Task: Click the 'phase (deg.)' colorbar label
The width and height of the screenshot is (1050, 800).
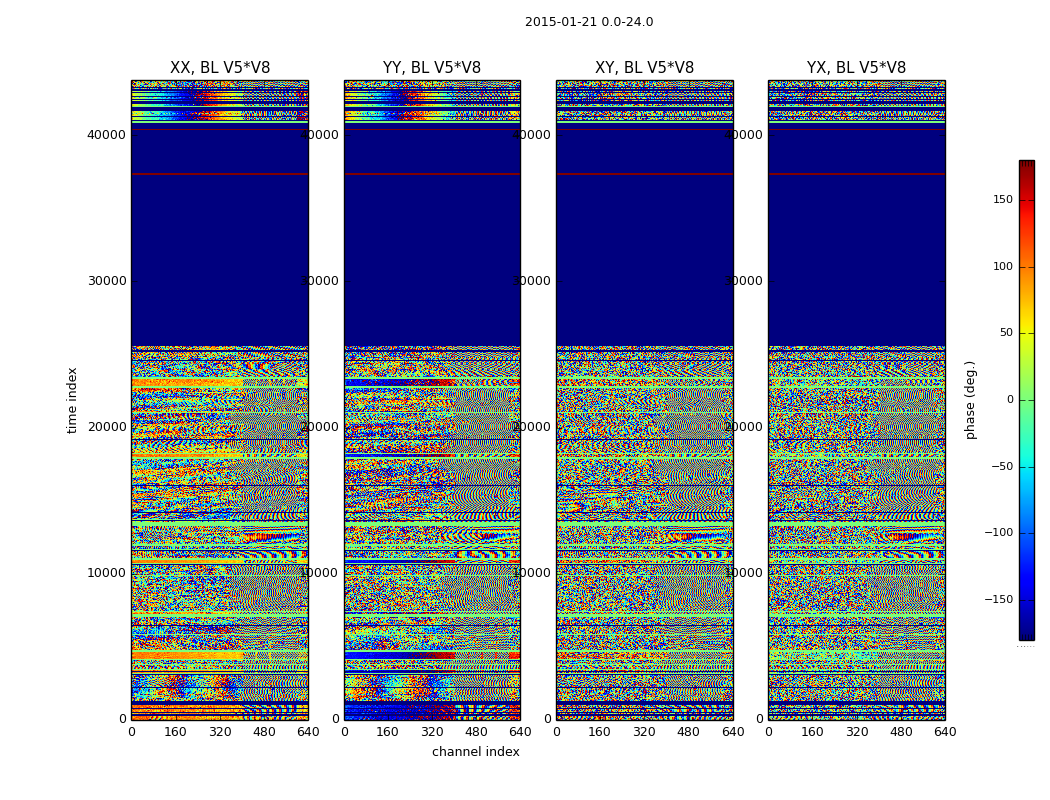Action: pyautogui.click(x=970, y=400)
